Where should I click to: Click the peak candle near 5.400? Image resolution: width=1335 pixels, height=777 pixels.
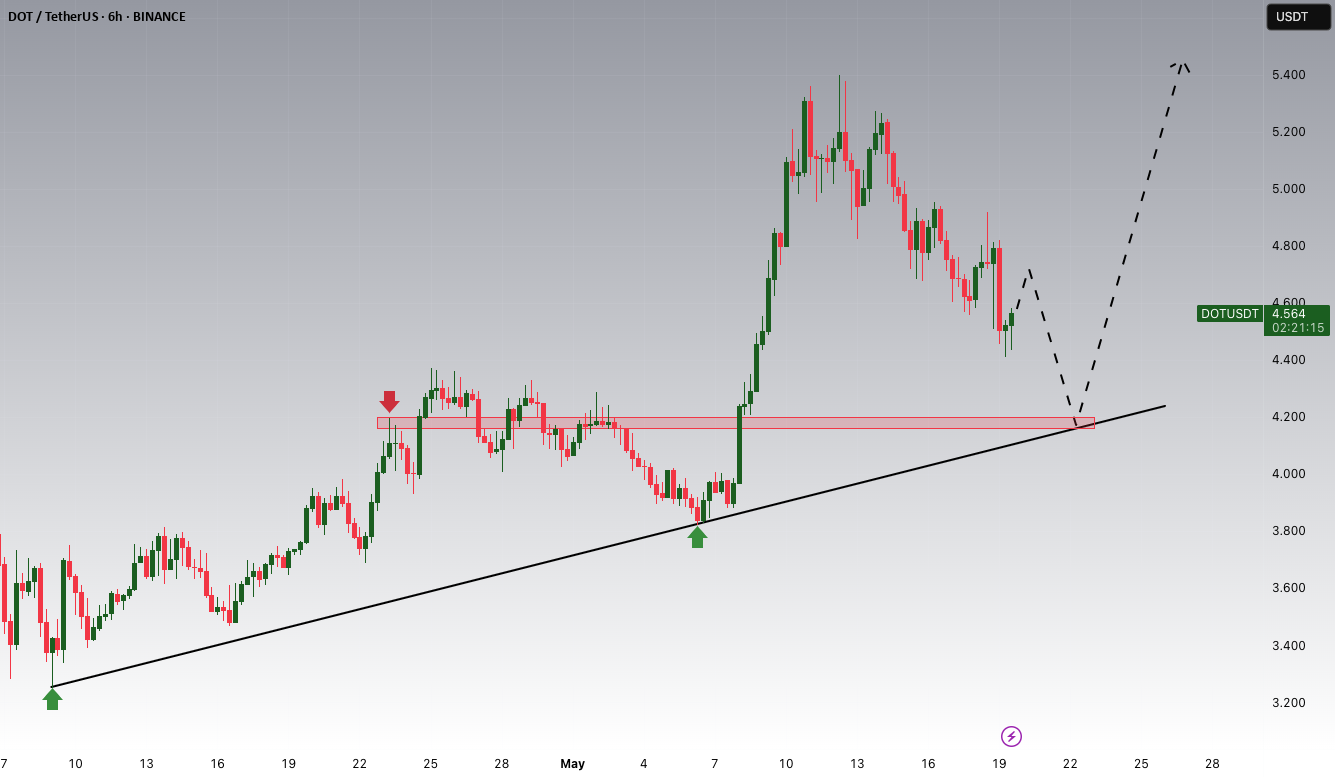(x=839, y=120)
